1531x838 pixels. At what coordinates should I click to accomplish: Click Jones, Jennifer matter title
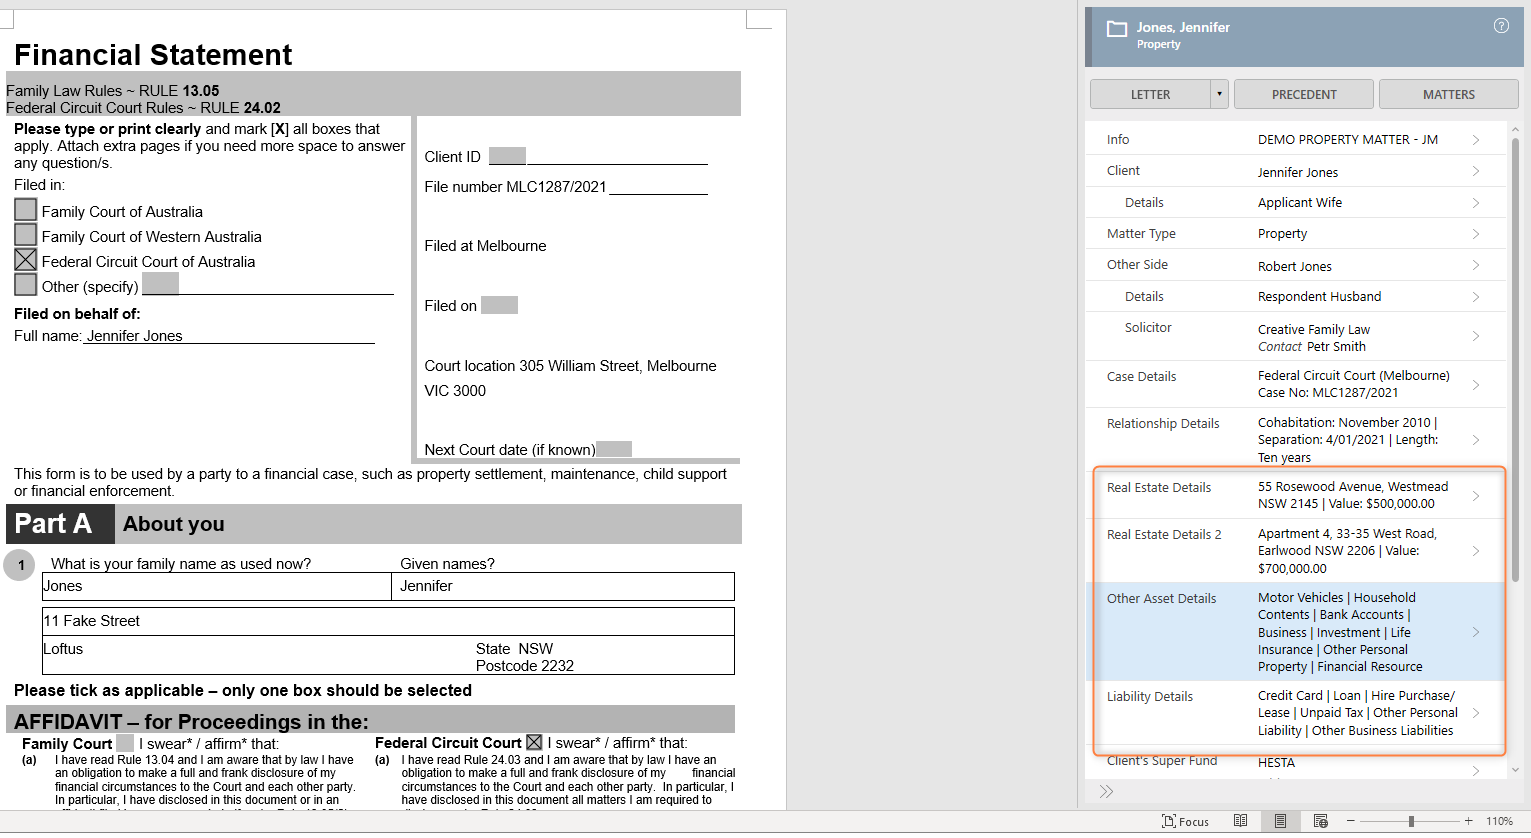(1183, 27)
